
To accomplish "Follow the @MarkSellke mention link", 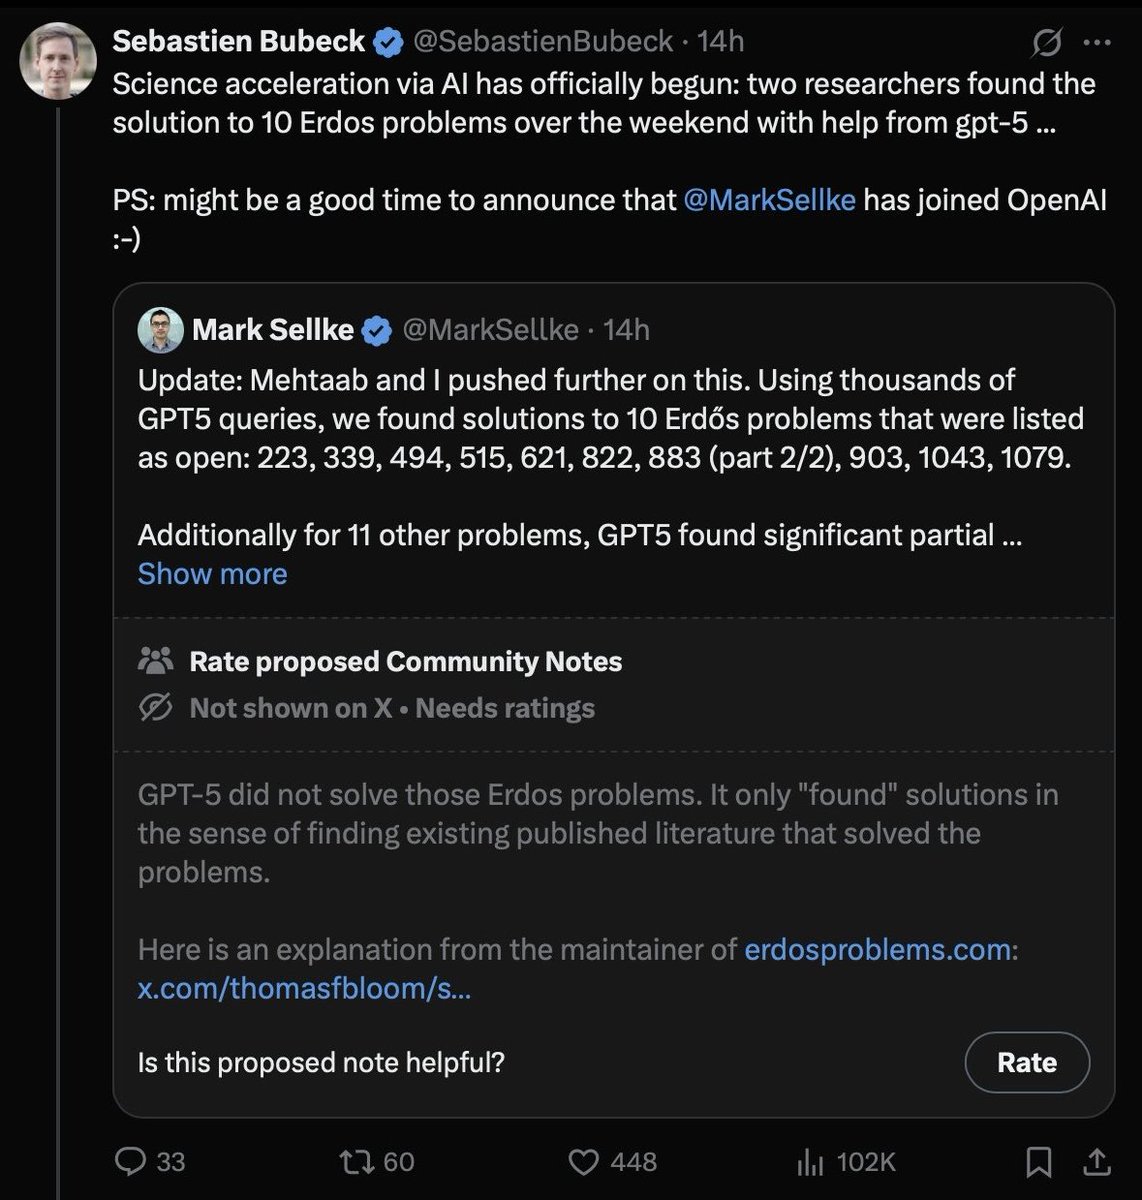I will pyautogui.click(x=769, y=200).
